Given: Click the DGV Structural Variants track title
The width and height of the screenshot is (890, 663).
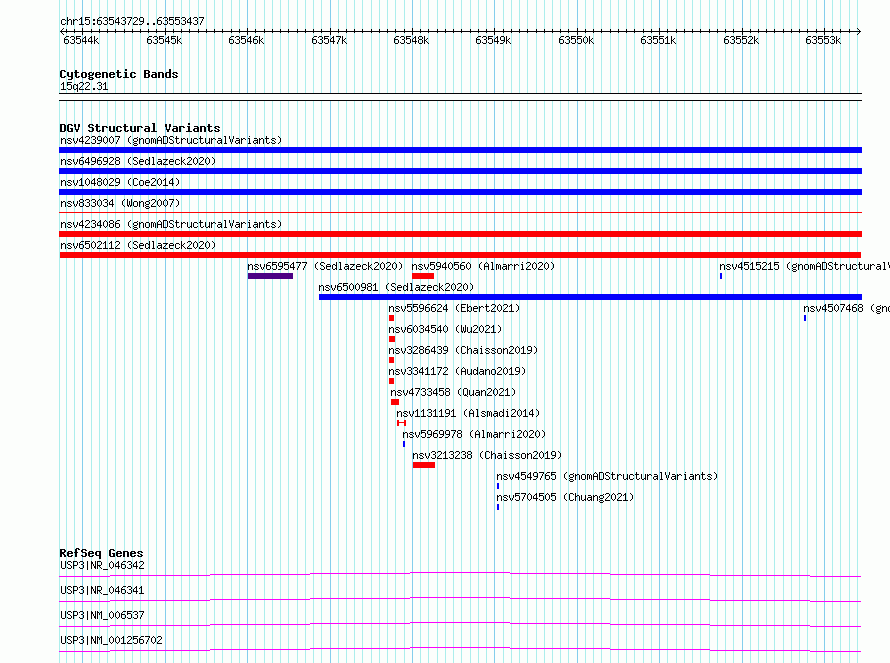Looking at the screenshot, I should pyautogui.click(x=140, y=128).
